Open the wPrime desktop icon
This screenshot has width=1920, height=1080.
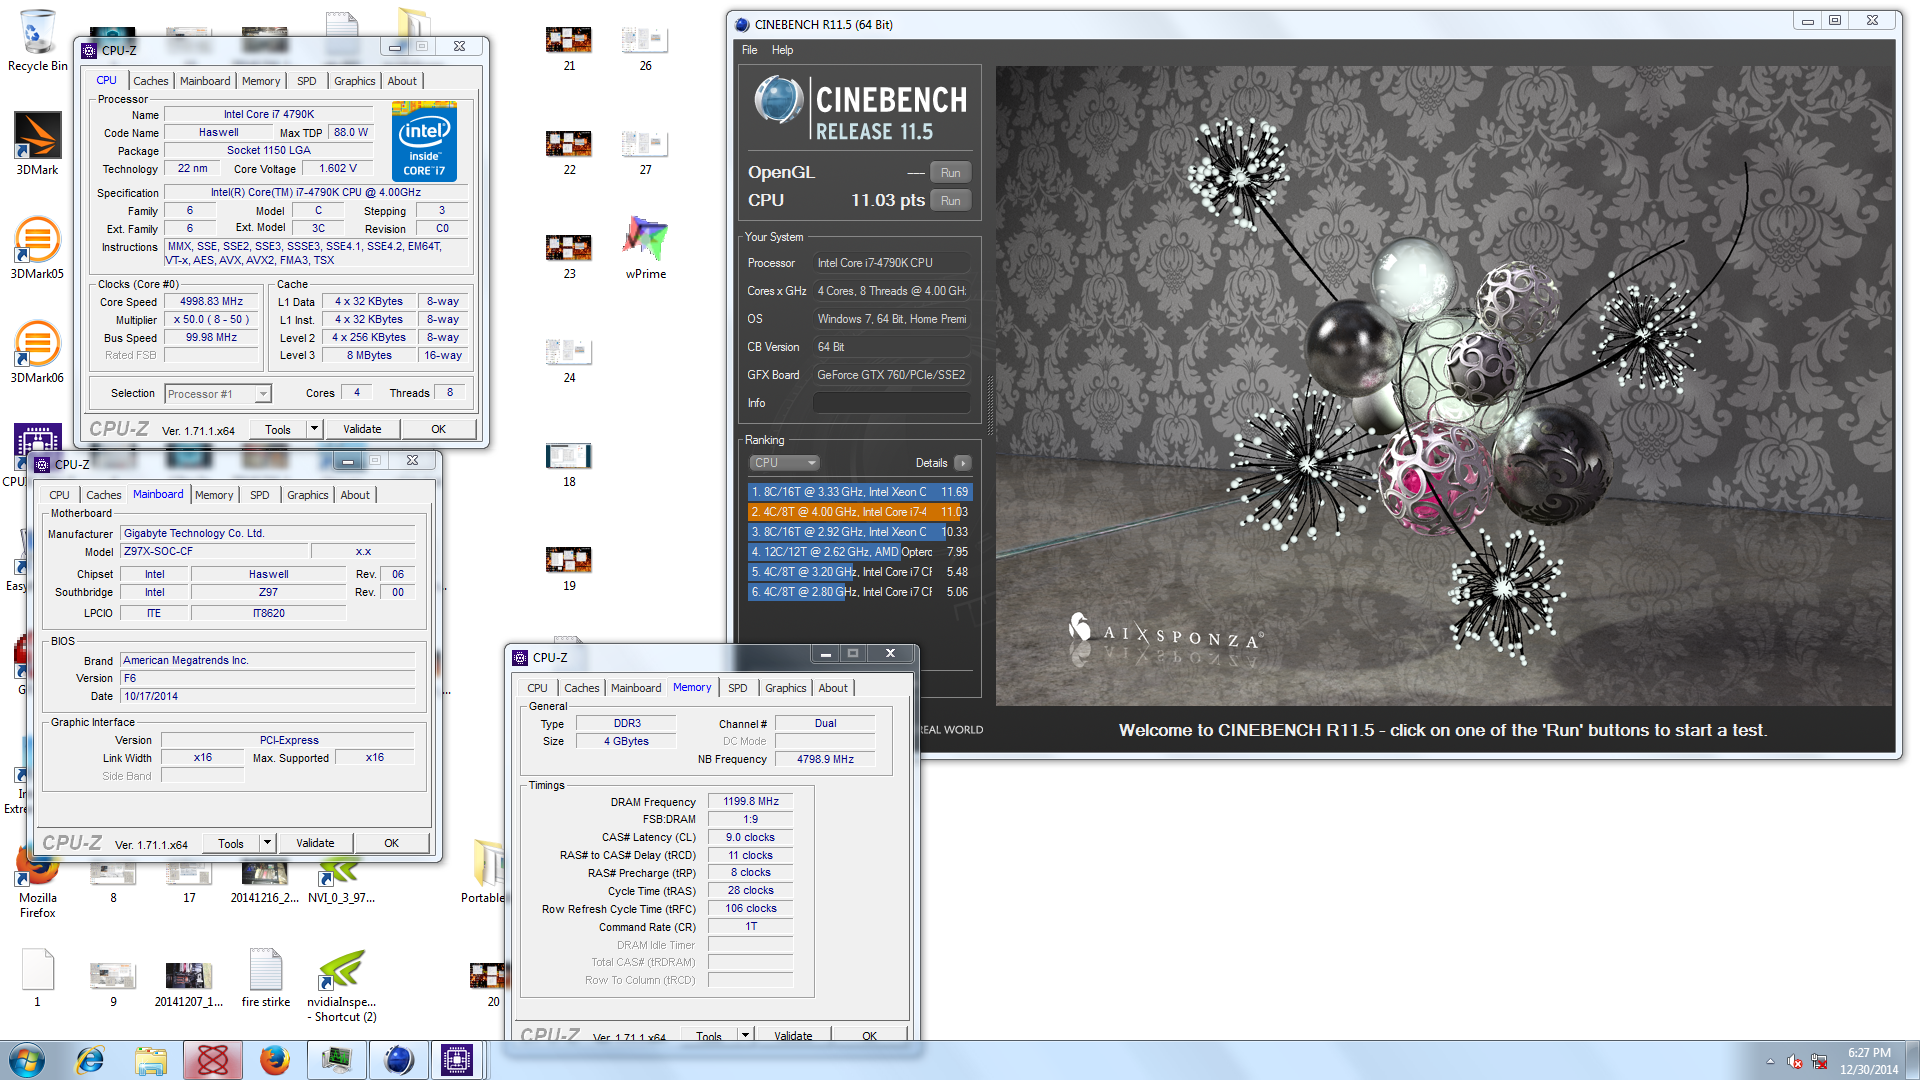pos(645,247)
